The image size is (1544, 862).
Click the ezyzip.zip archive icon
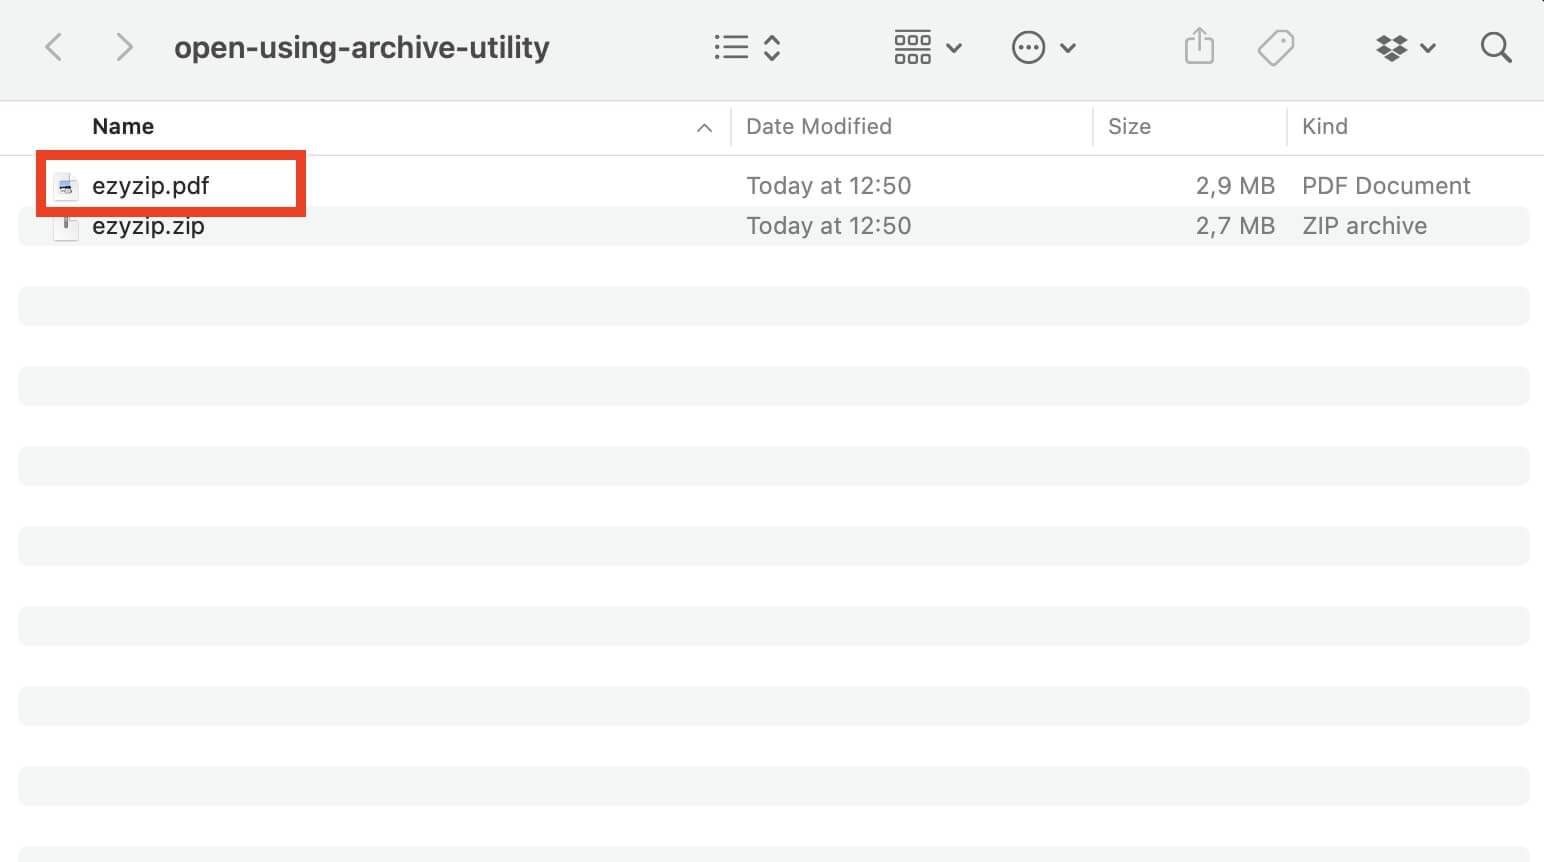65,226
